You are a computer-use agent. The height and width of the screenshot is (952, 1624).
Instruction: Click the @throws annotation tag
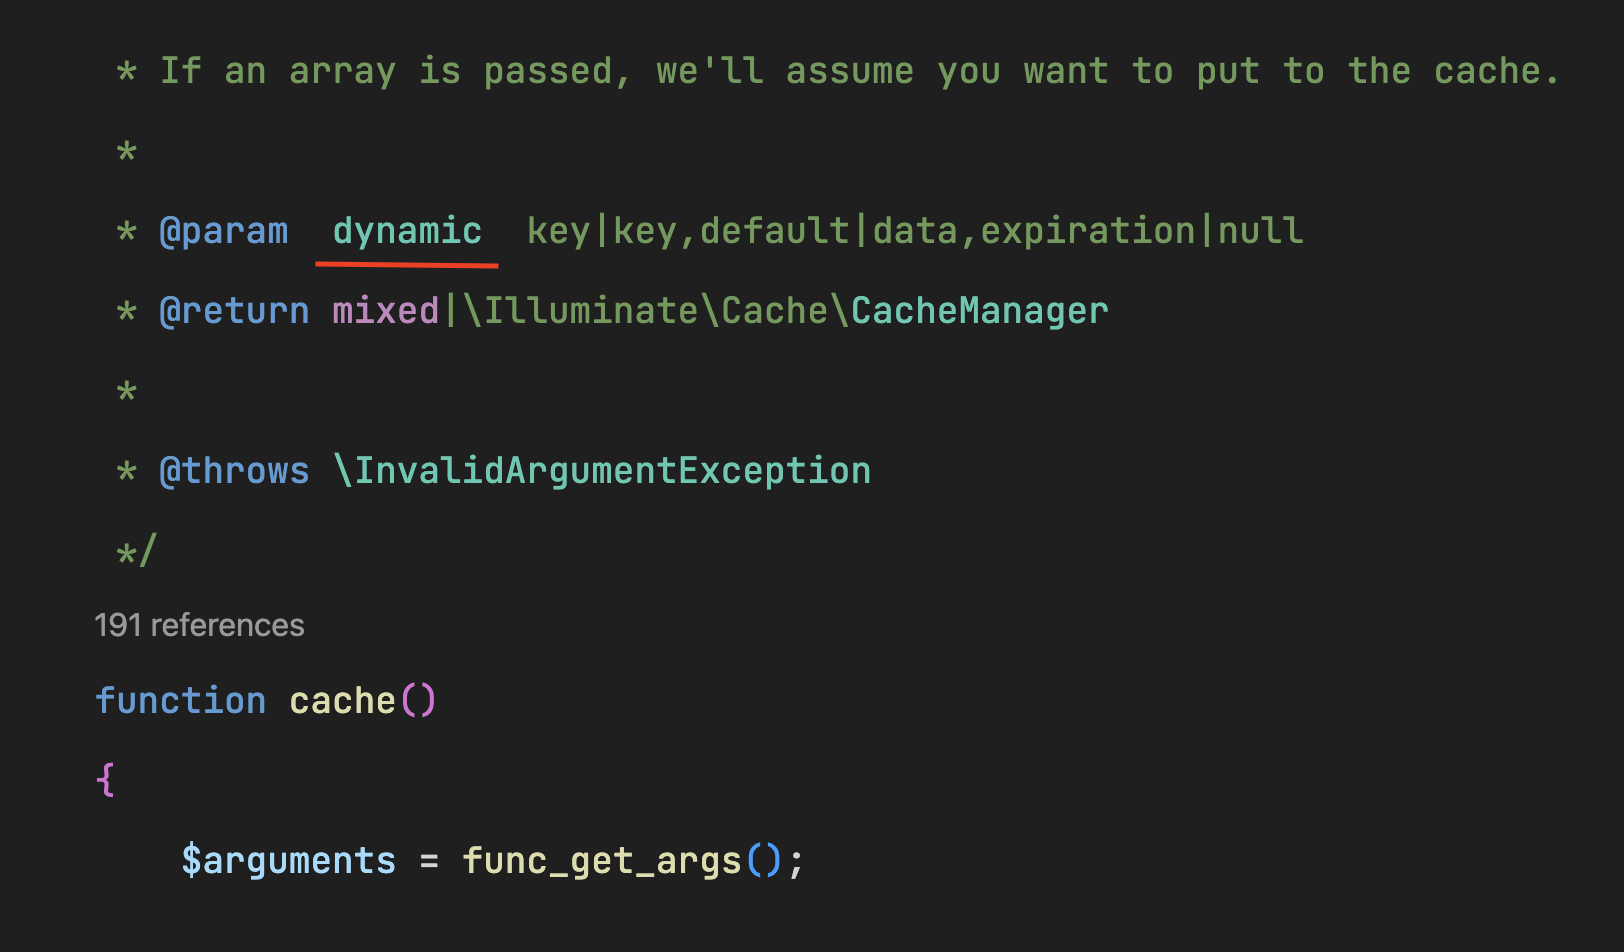click(234, 471)
